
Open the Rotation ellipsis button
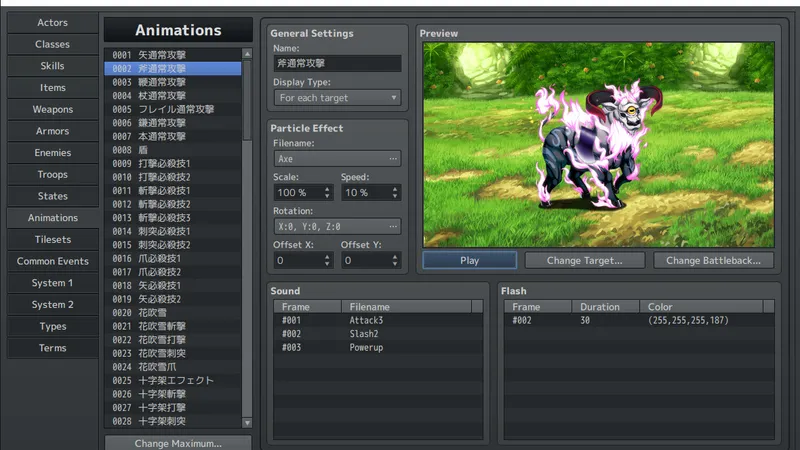pyautogui.click(x=393, y=227)
